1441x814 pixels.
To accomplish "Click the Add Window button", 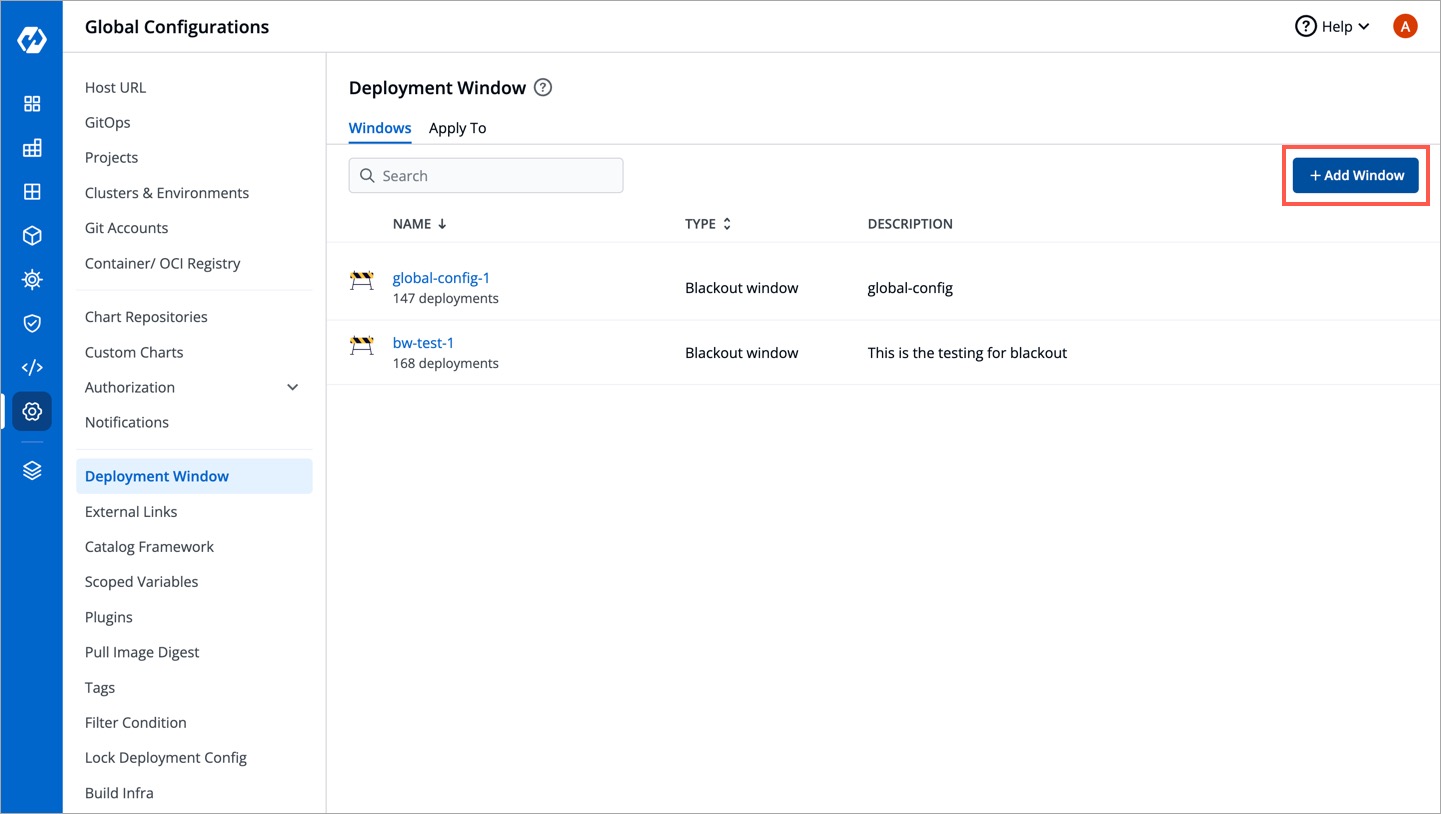I will 1355,174.
